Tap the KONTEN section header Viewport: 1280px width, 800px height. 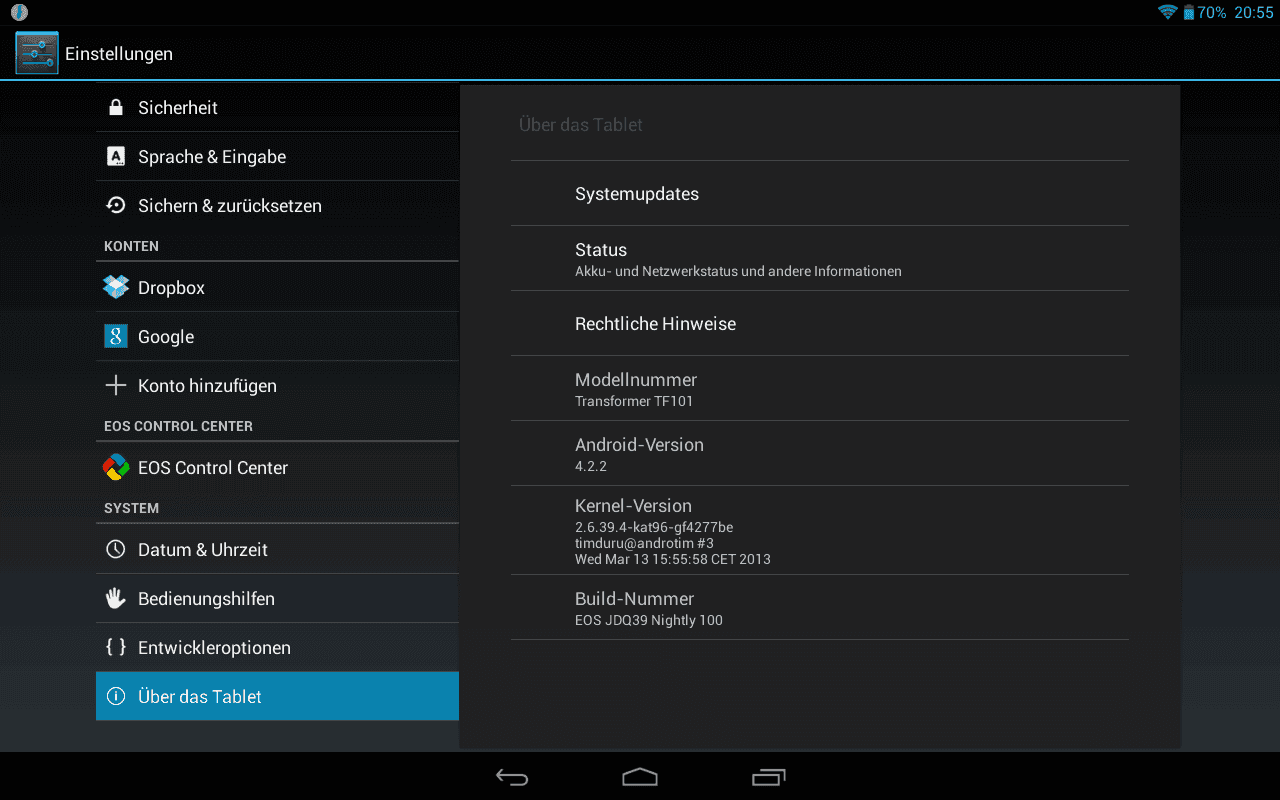click(131, 246)
